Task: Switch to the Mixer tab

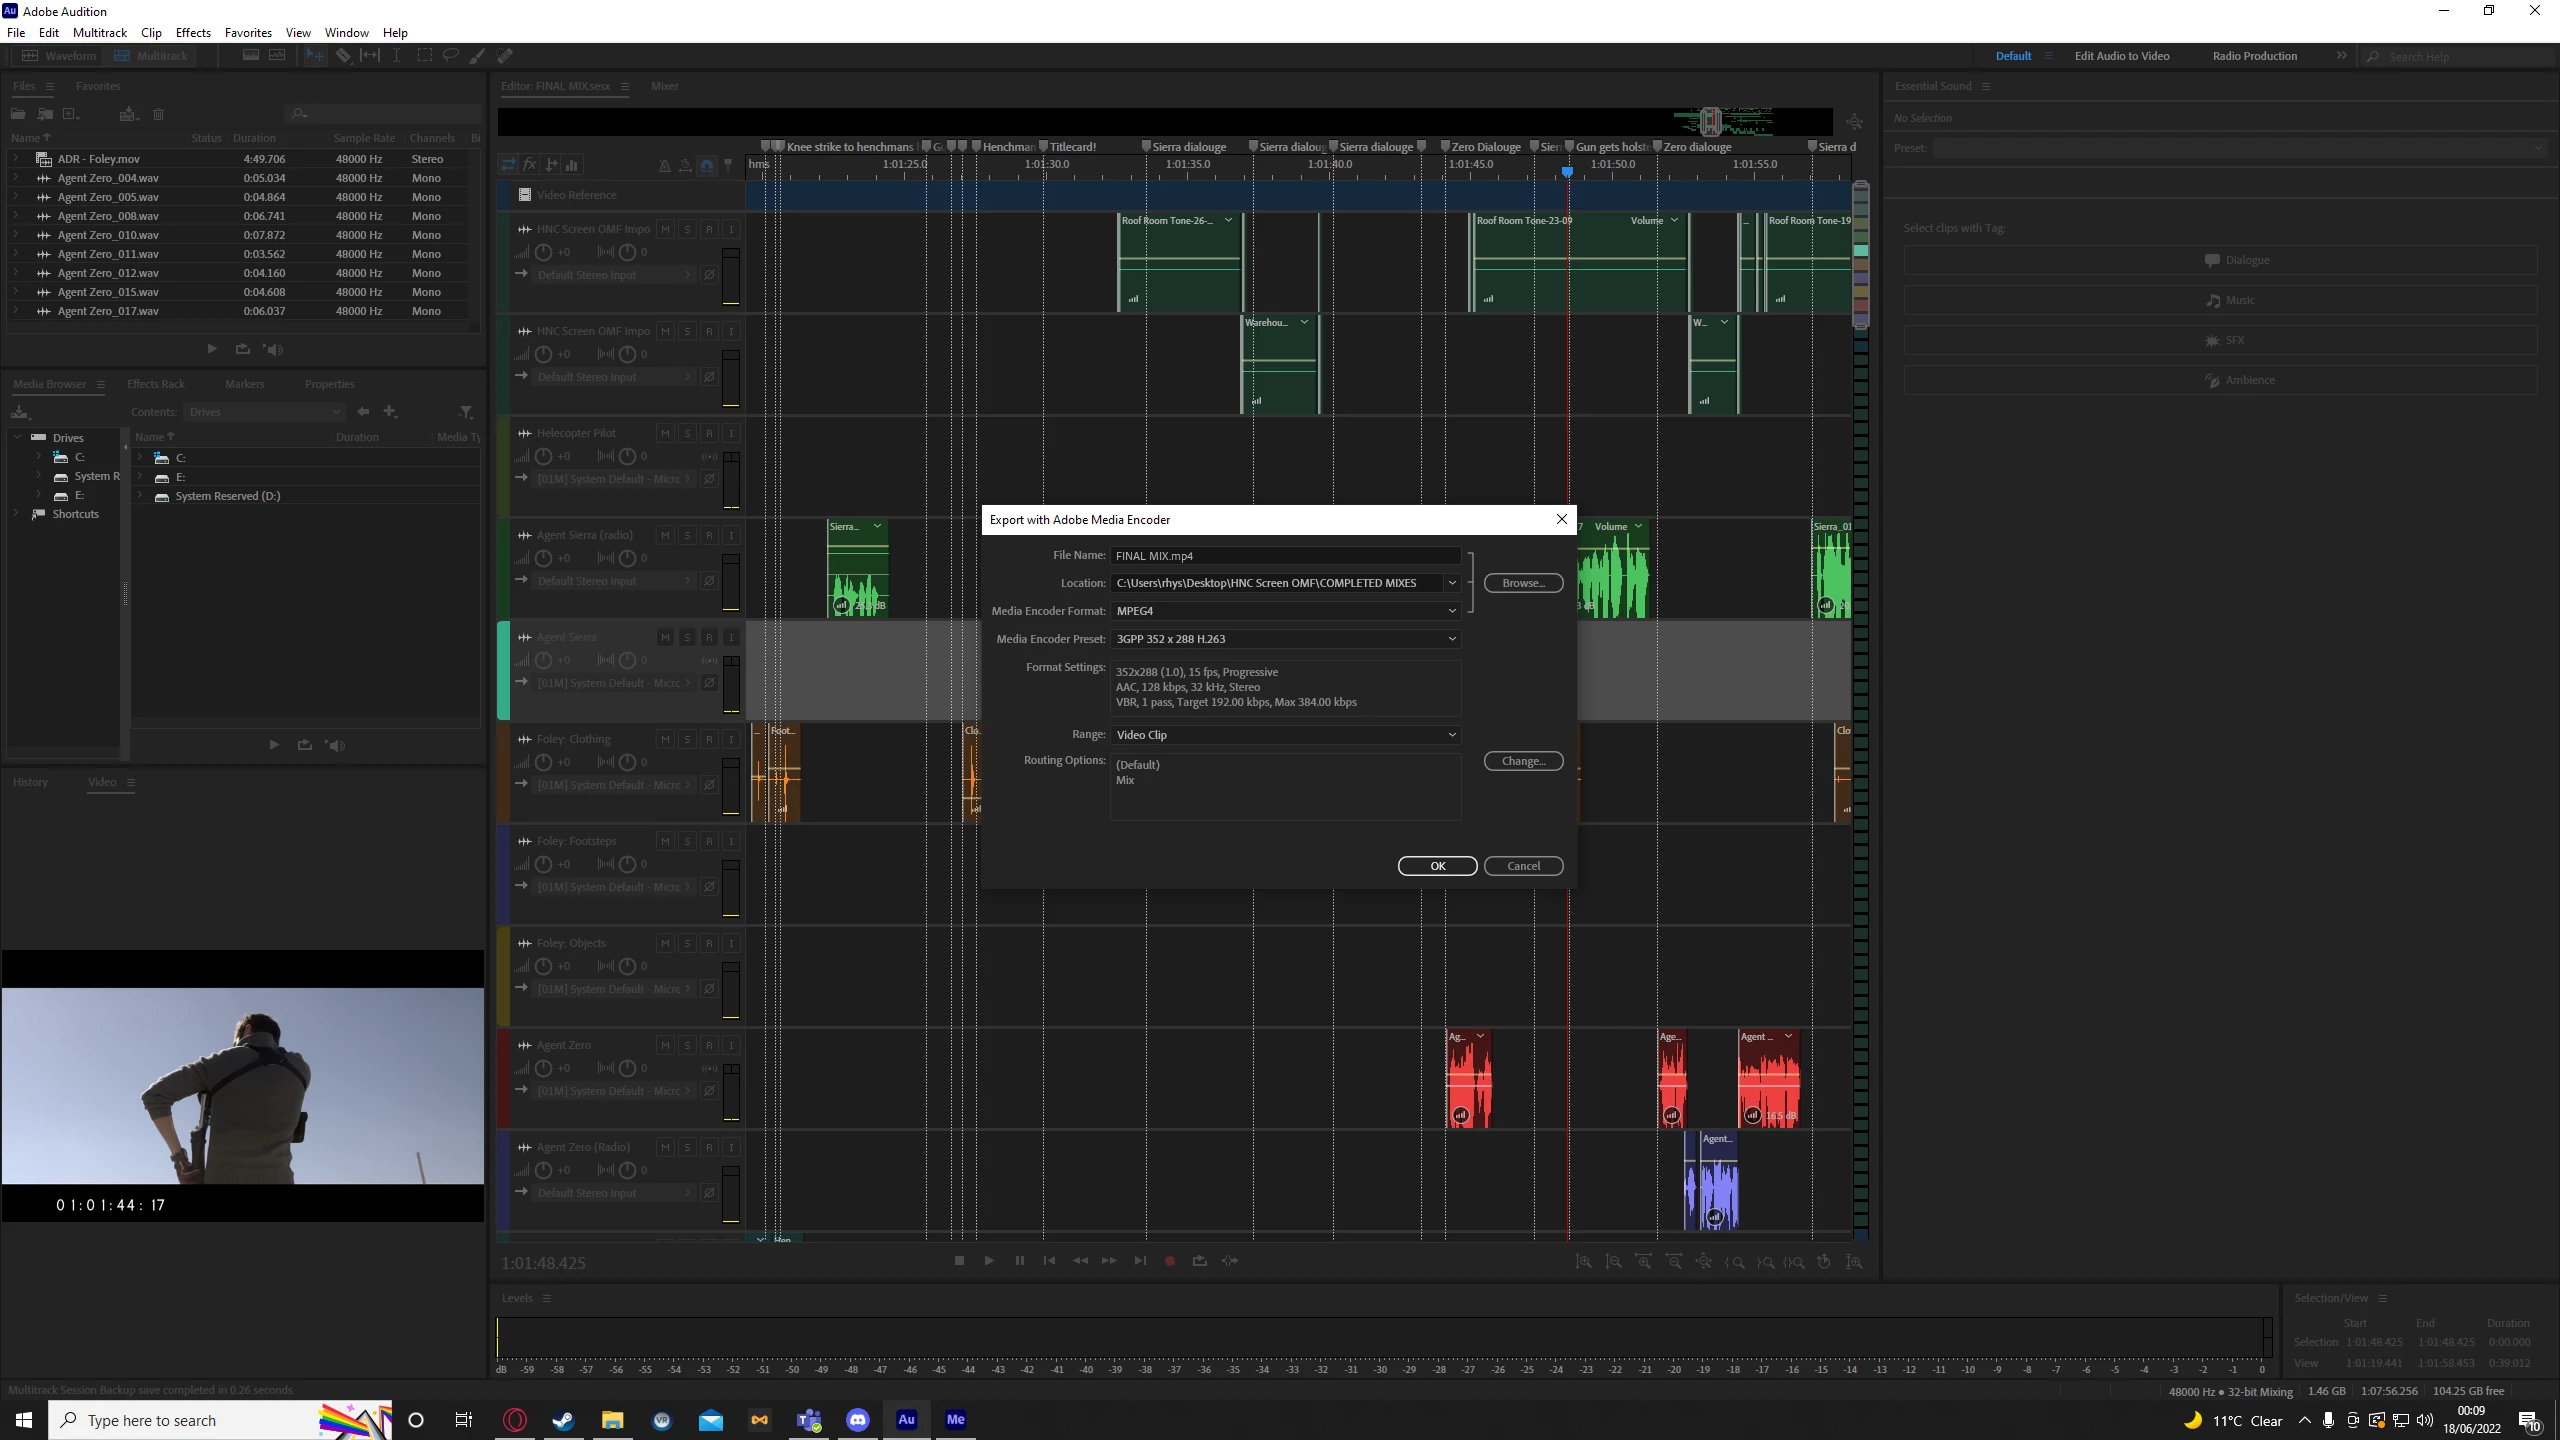Action: [664, 86]
